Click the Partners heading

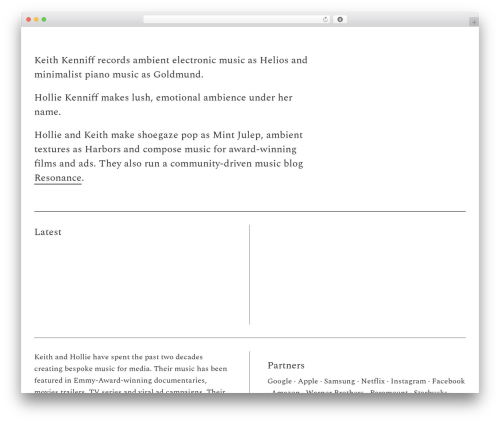(286, 365)
